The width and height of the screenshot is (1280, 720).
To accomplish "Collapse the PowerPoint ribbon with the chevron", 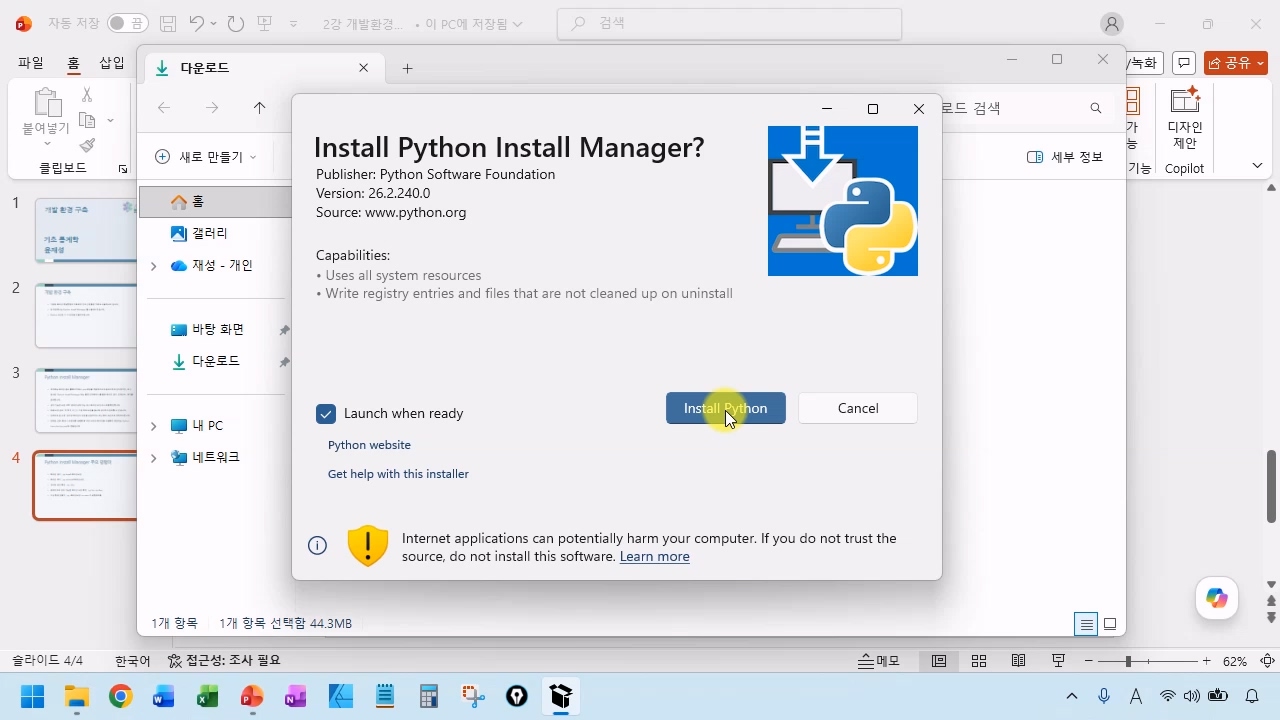I will coord(1258,166).
